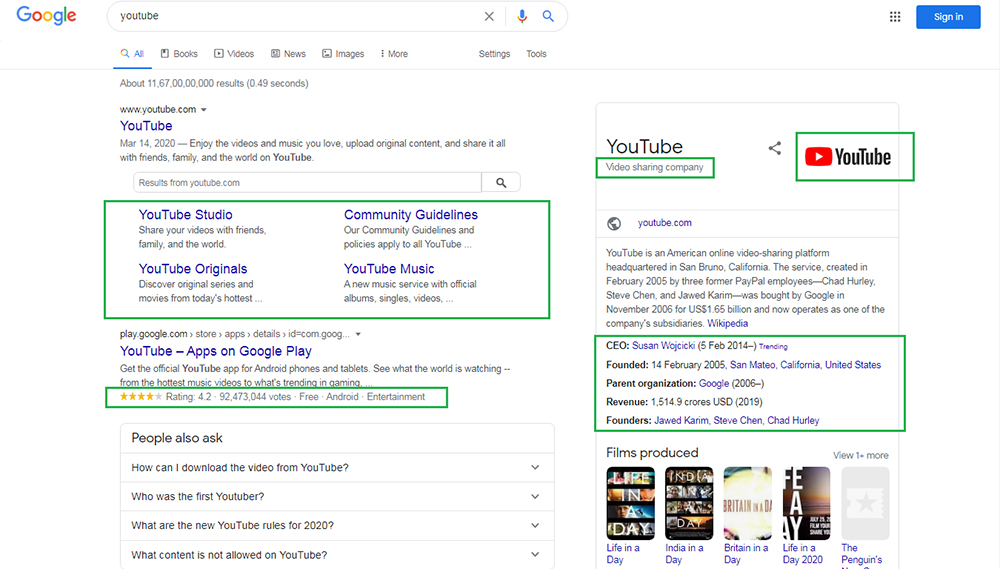This screenshot has height=569, width=1000.
Task: Click the Sign in button
Action: tap(948, 17)
